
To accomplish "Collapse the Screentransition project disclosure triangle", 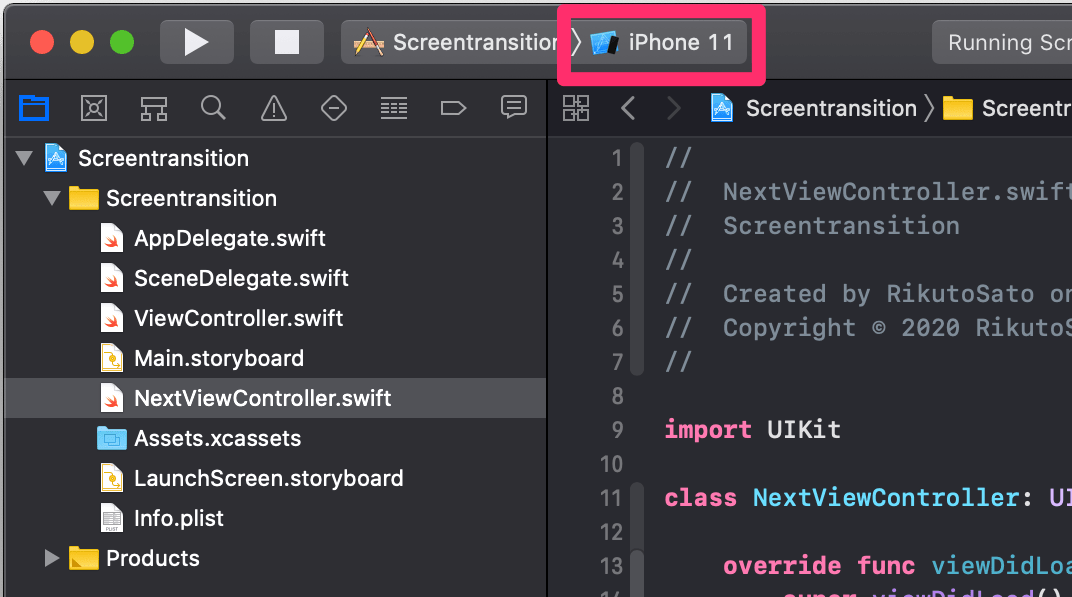I will tap(22, 157).
